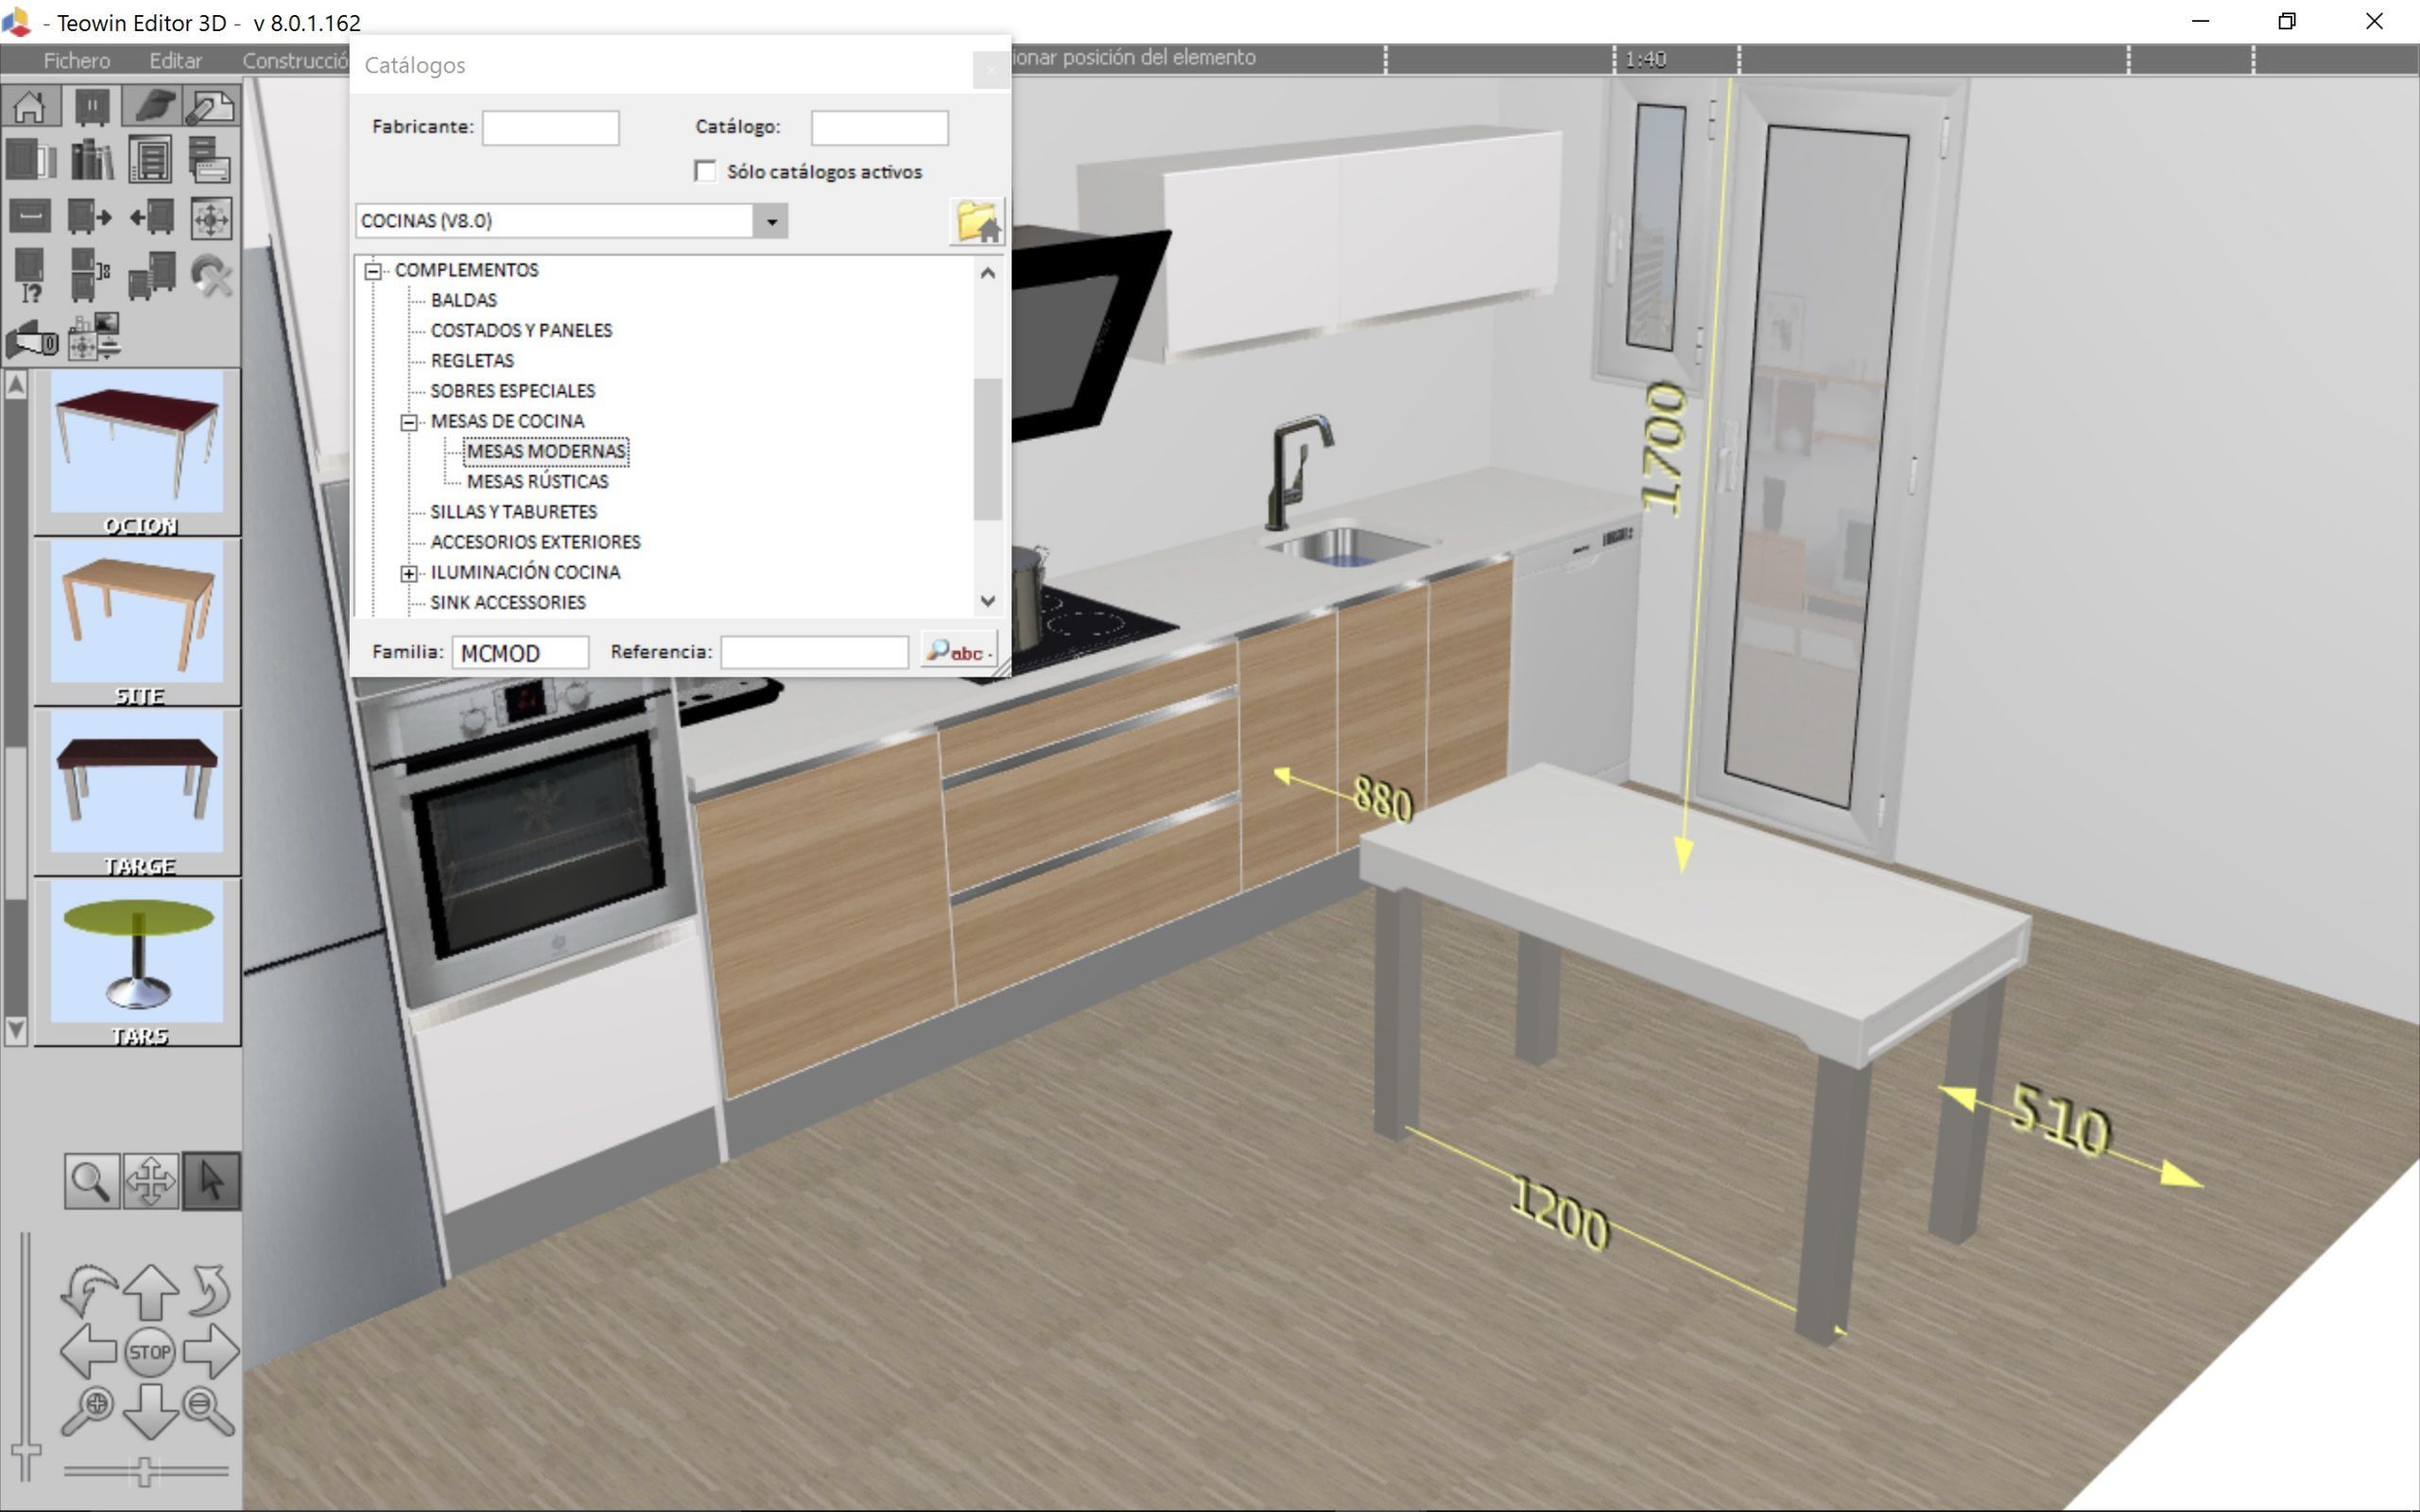Select the OCION table thumbnail

coord(137,452)
